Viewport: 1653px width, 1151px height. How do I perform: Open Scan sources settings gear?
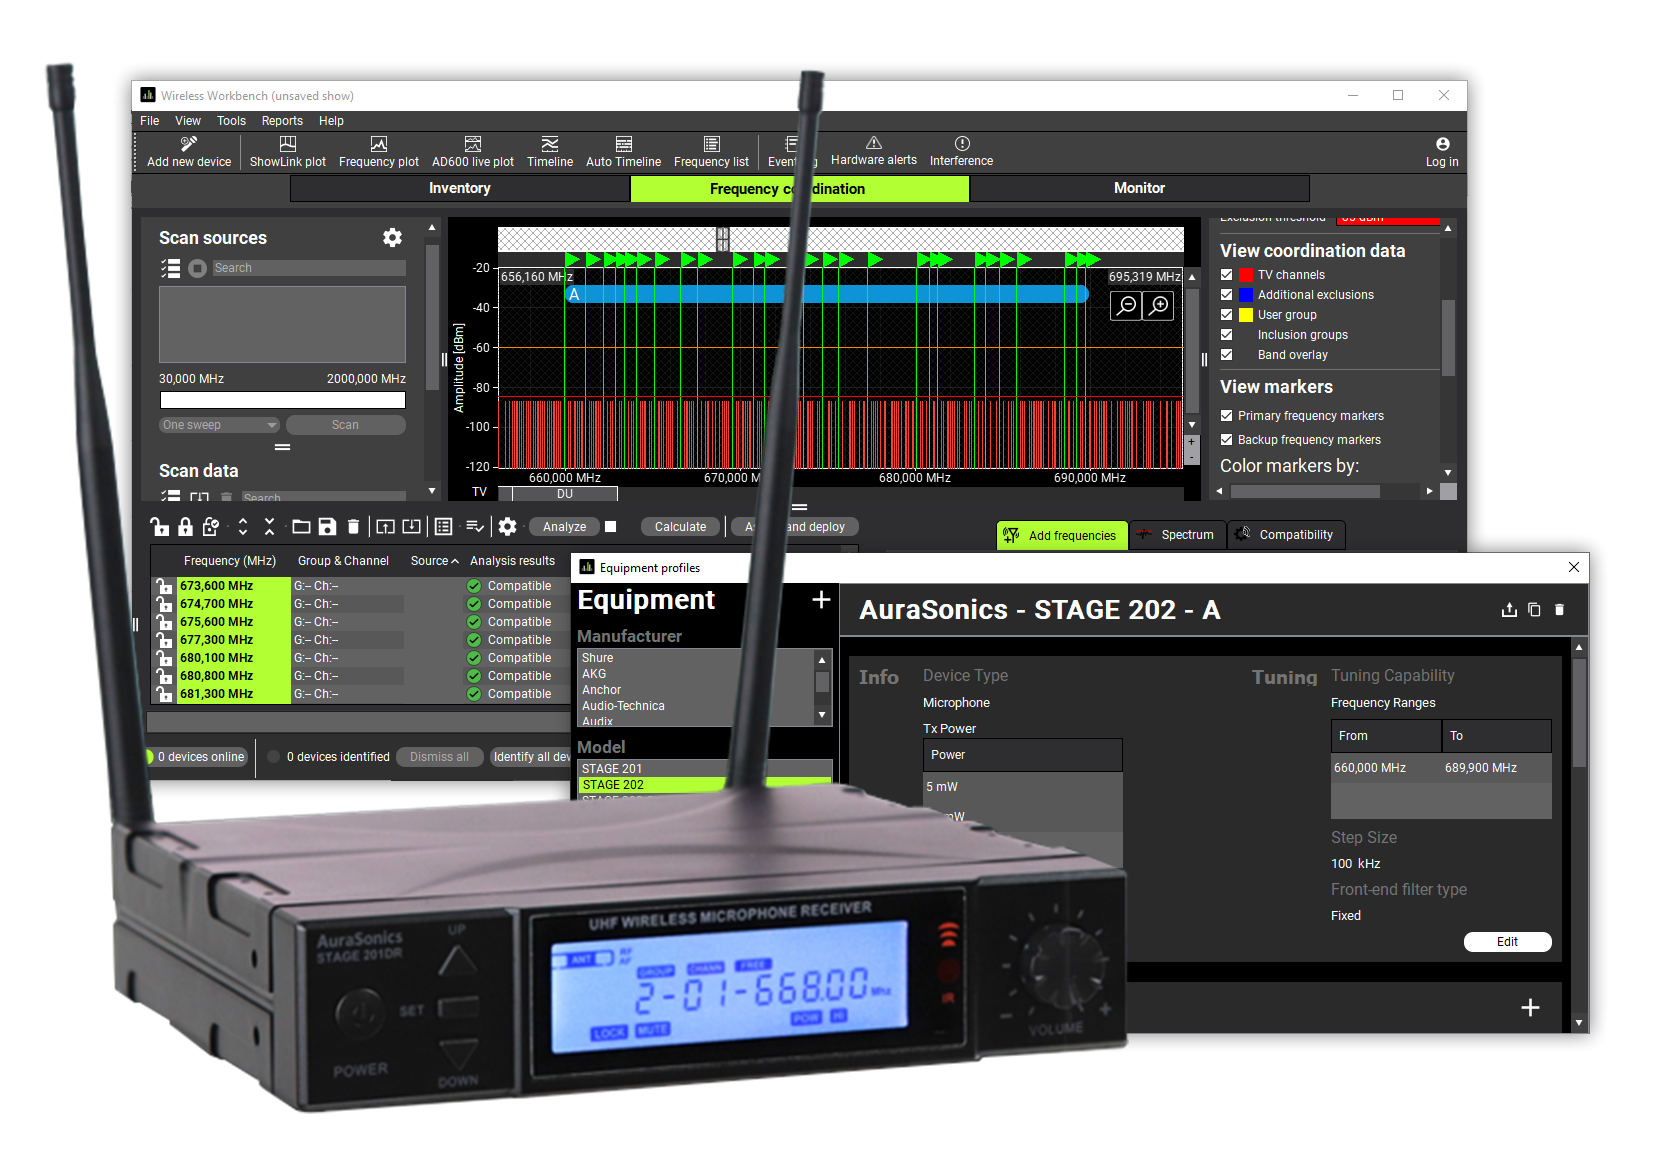coord(392,237)
